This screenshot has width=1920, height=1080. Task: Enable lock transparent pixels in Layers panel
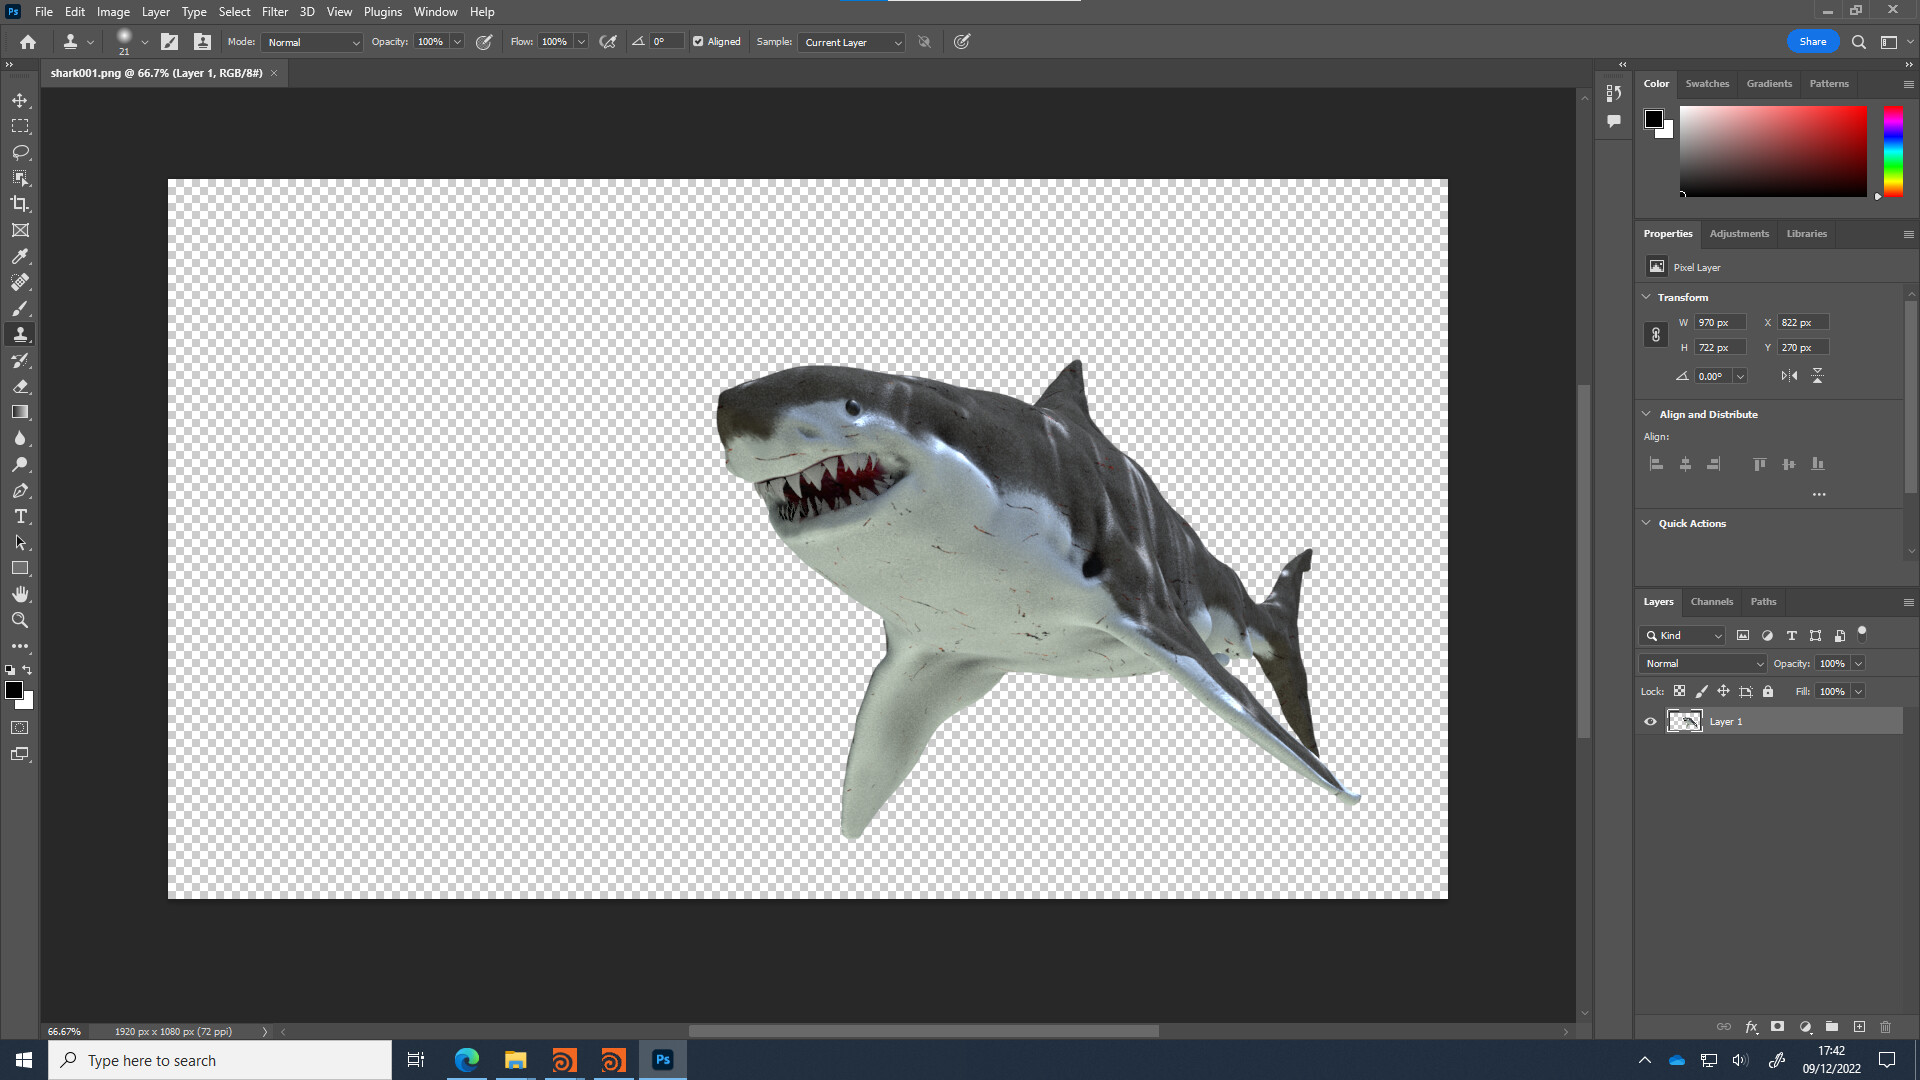[x=1680, y=691]
